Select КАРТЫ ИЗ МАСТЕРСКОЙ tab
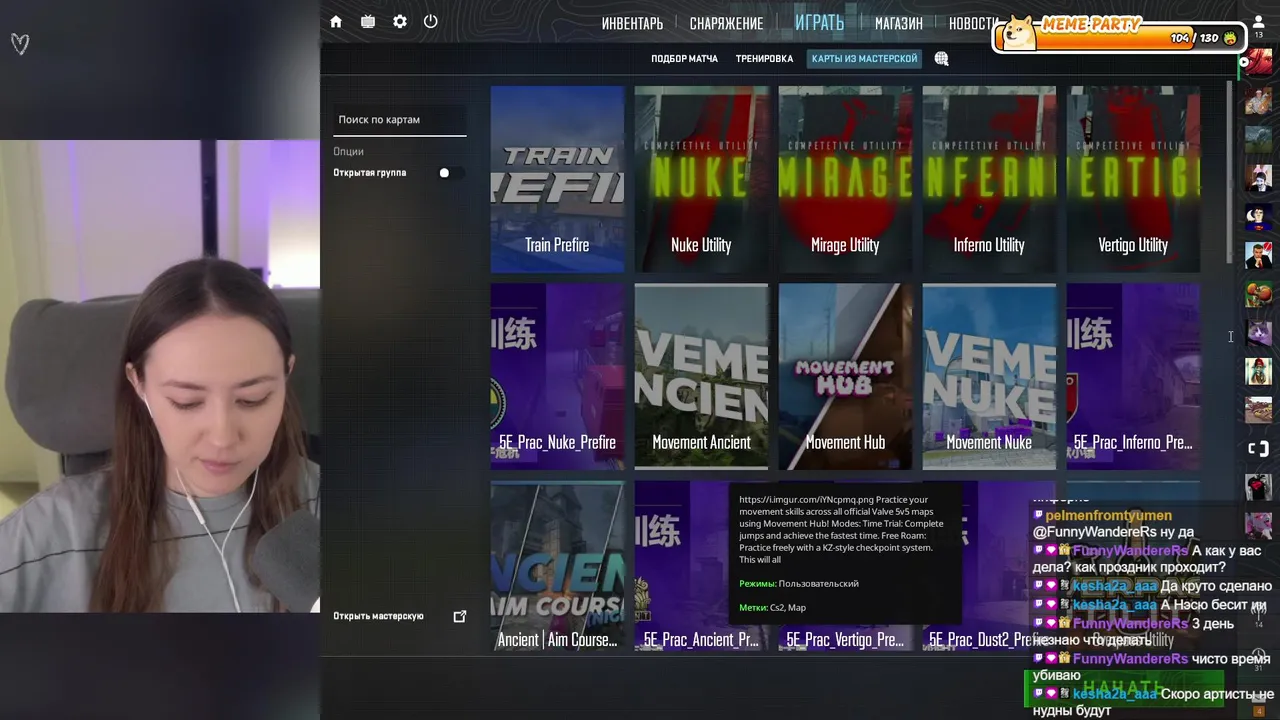The width and height of the screenshot is (1280, 720). [864, 59]
